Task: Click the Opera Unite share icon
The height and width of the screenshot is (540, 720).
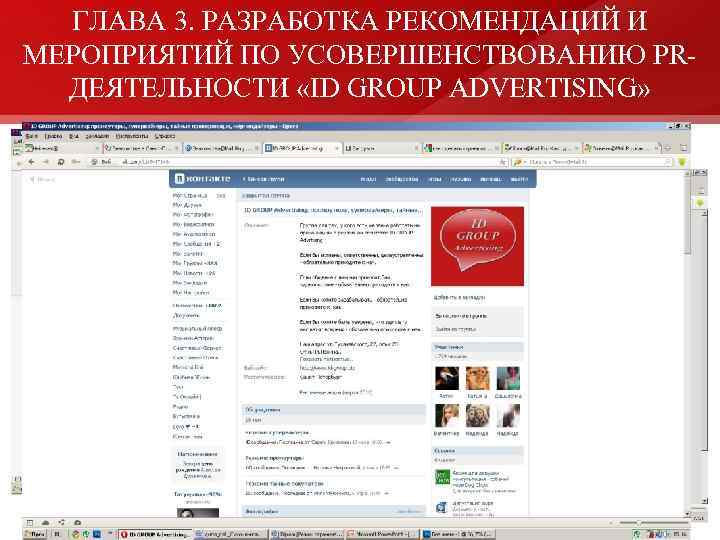Action: click(x=62, y=523)
